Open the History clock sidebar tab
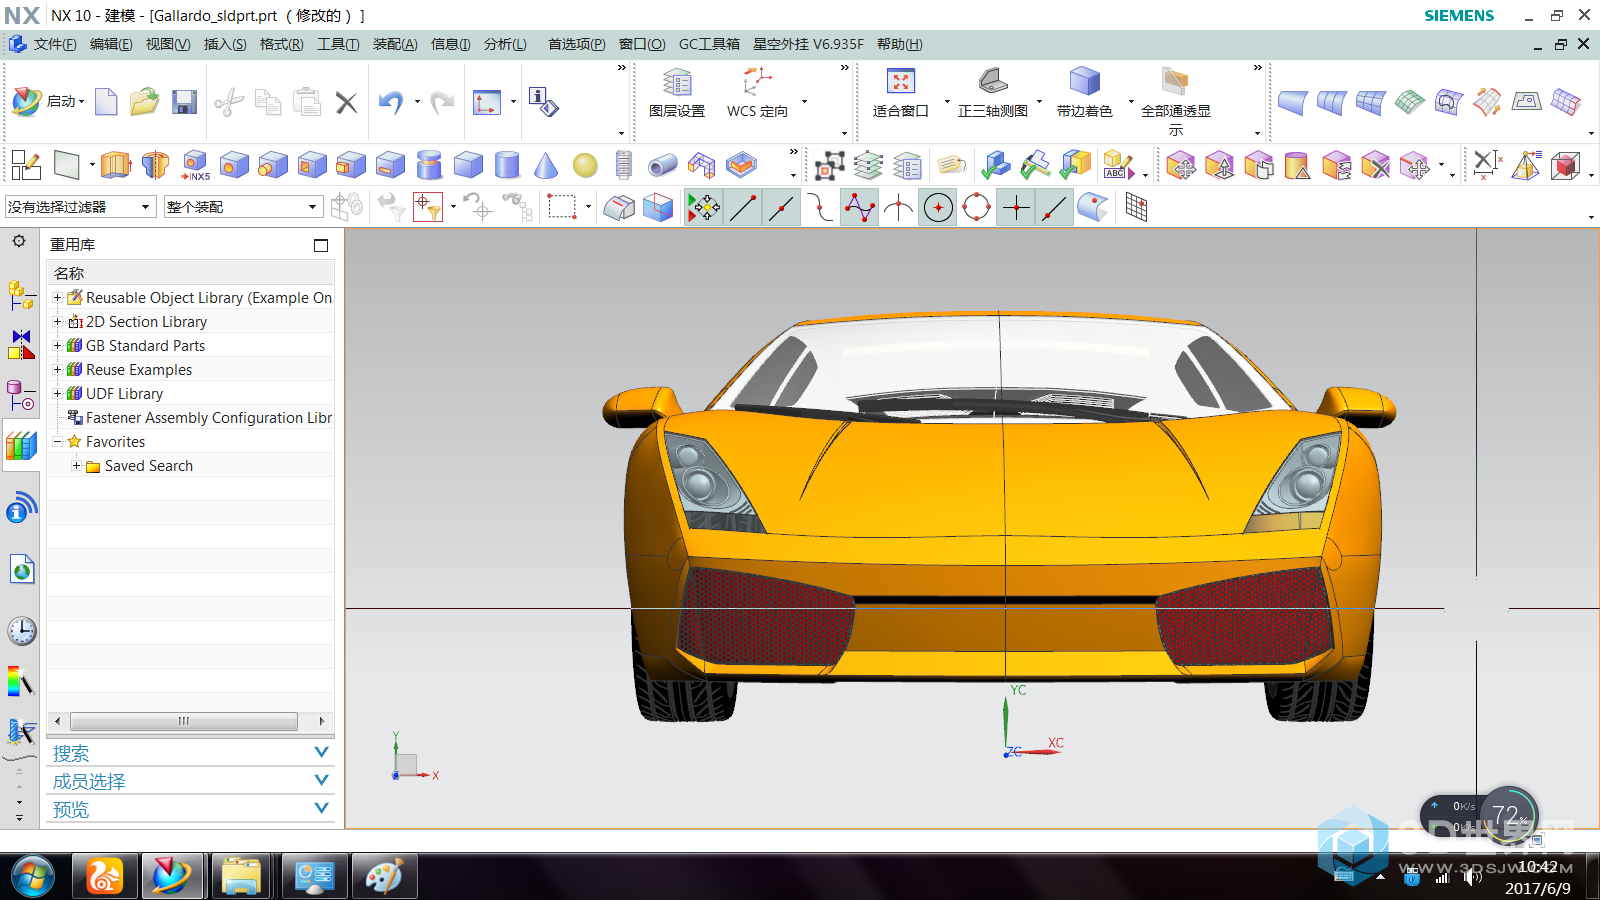Viewport: 1600px width, 900px height. pos(22,631)
